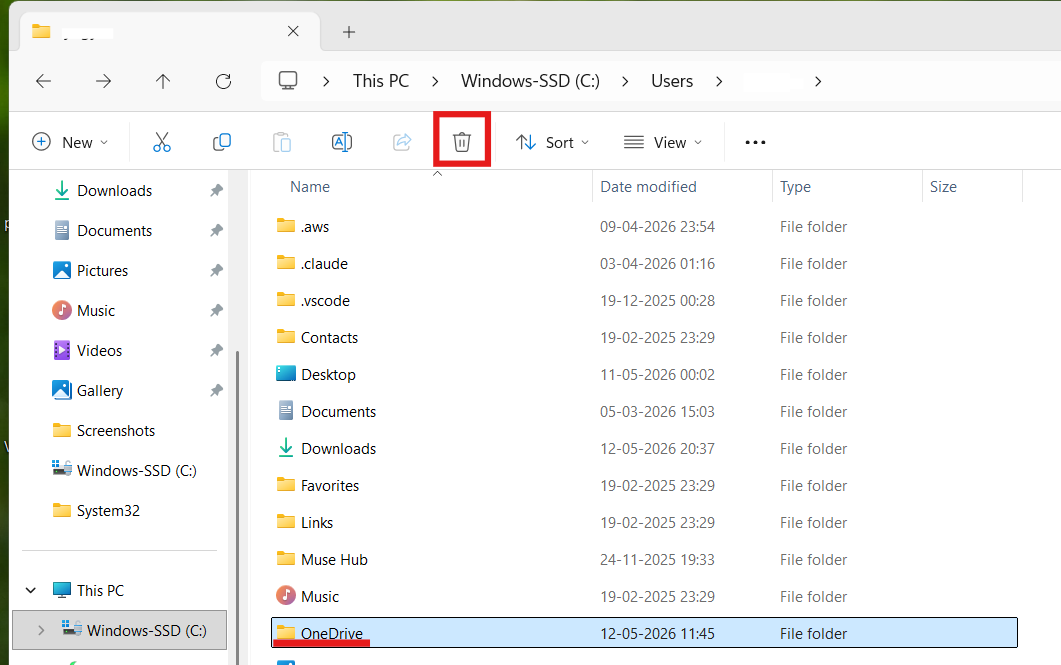This screenshot has width=1061, height=665.
Task: Select the .vscode folder row
Action: (644, 300)
